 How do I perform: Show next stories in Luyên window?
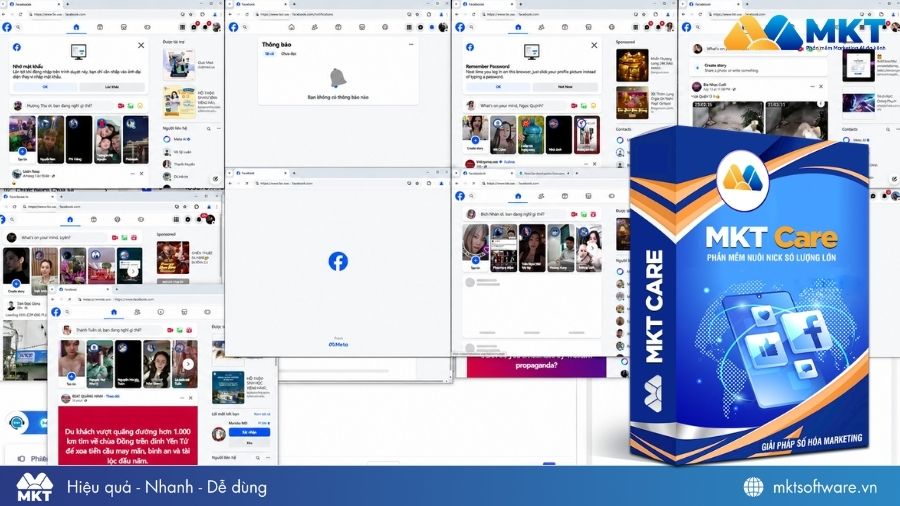point(133,271)
